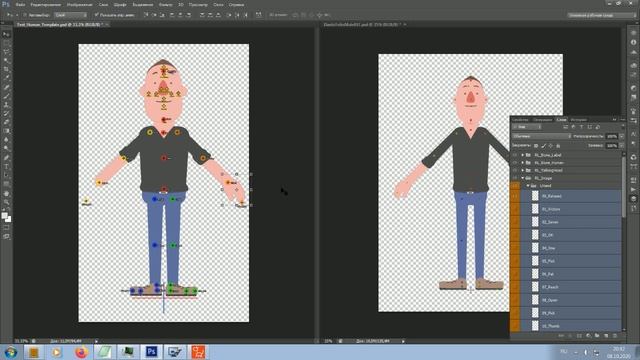Select the 10_Thumb layer
Viewport: 640px width, 360px height.
point(566,326)
